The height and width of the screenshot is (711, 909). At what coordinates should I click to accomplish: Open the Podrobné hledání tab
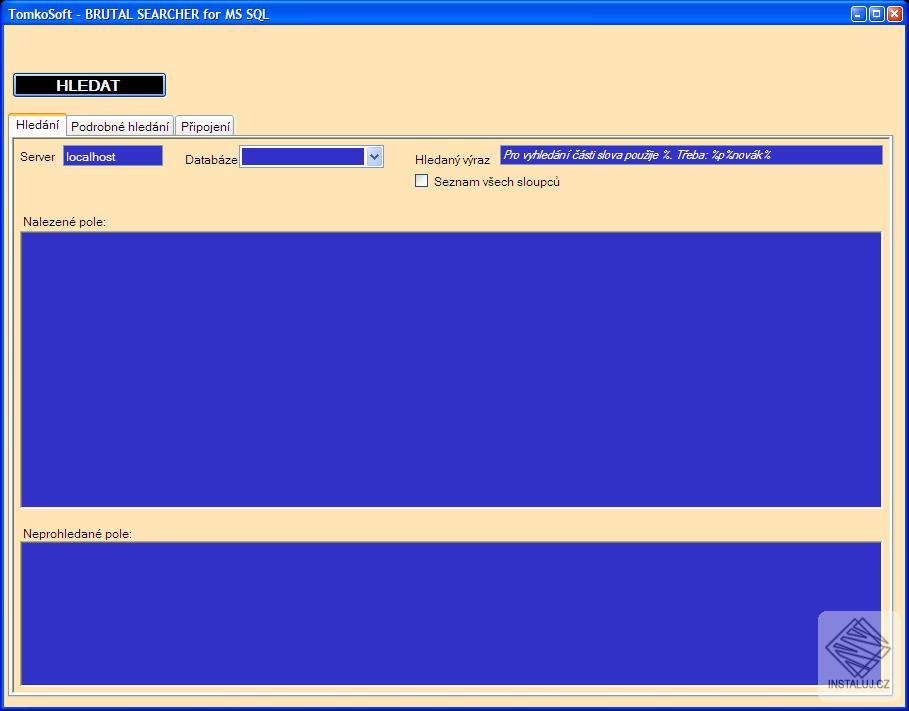(120, 126)
